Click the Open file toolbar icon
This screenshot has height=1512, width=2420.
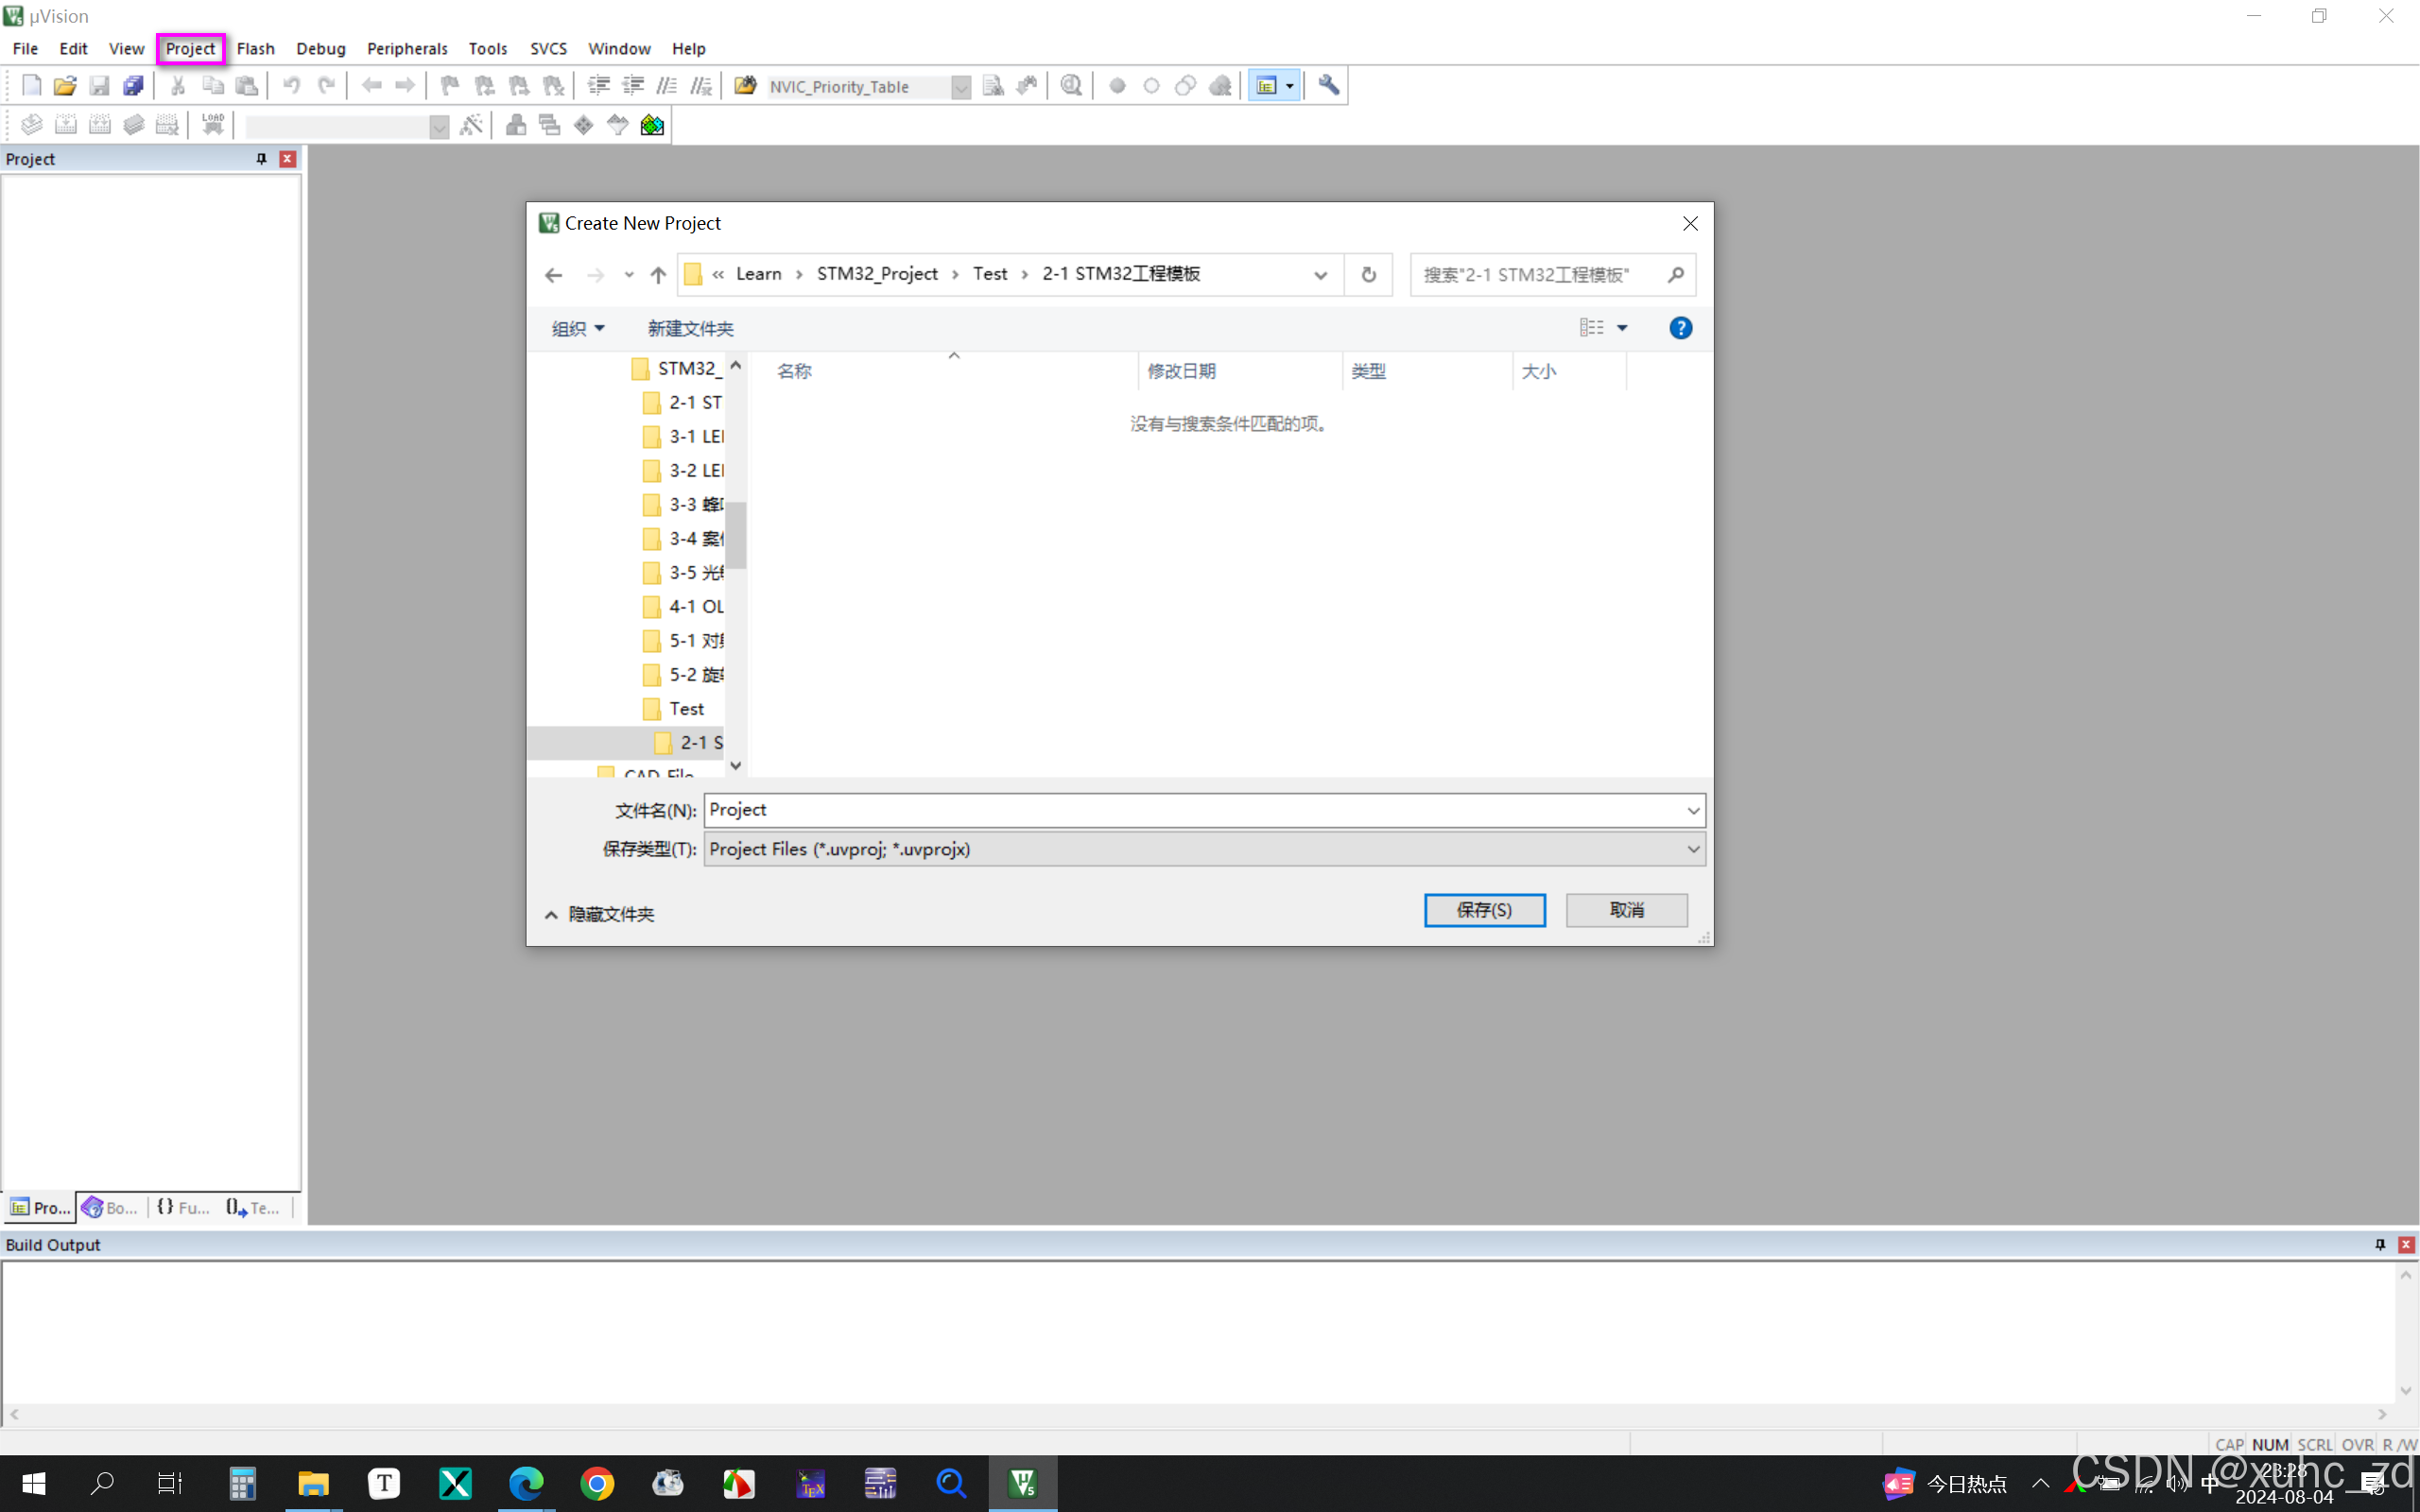point(65,86)
